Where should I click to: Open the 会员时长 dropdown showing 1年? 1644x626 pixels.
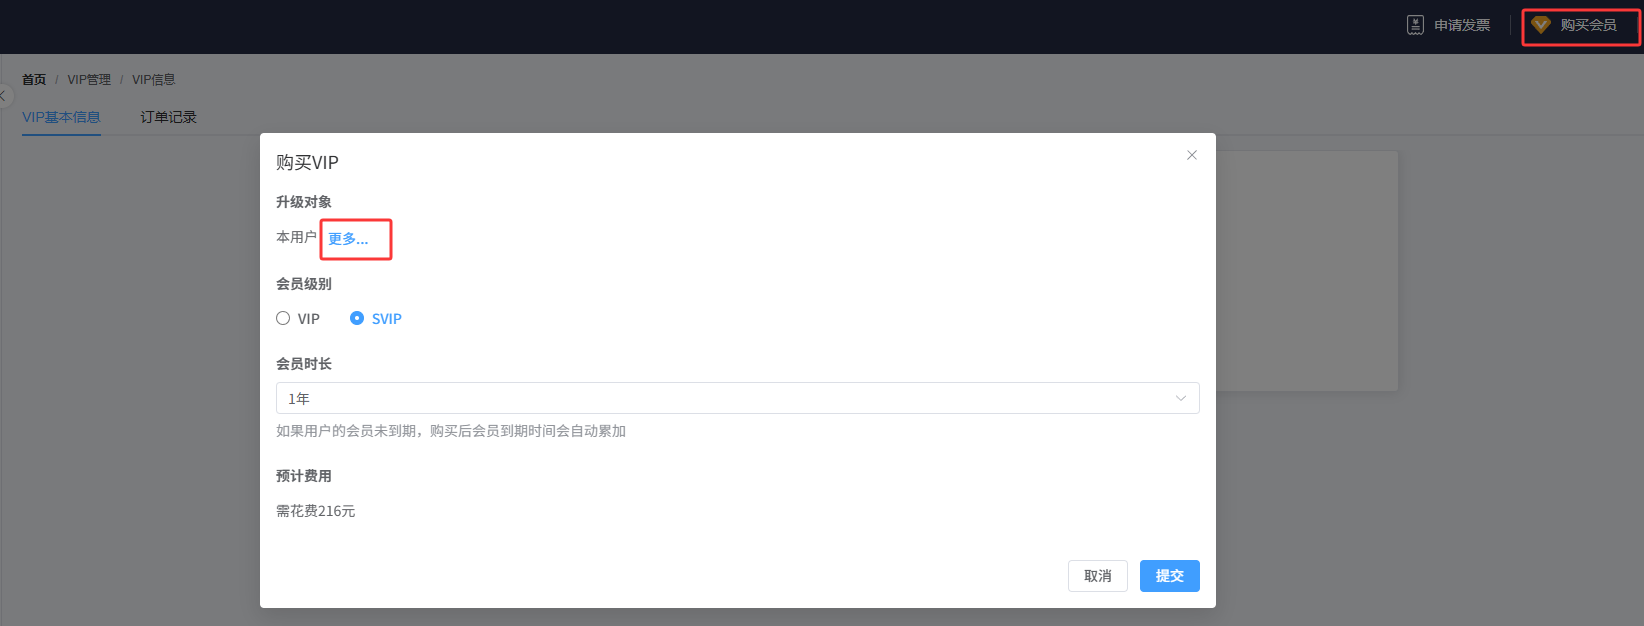[x=738, y=398]
